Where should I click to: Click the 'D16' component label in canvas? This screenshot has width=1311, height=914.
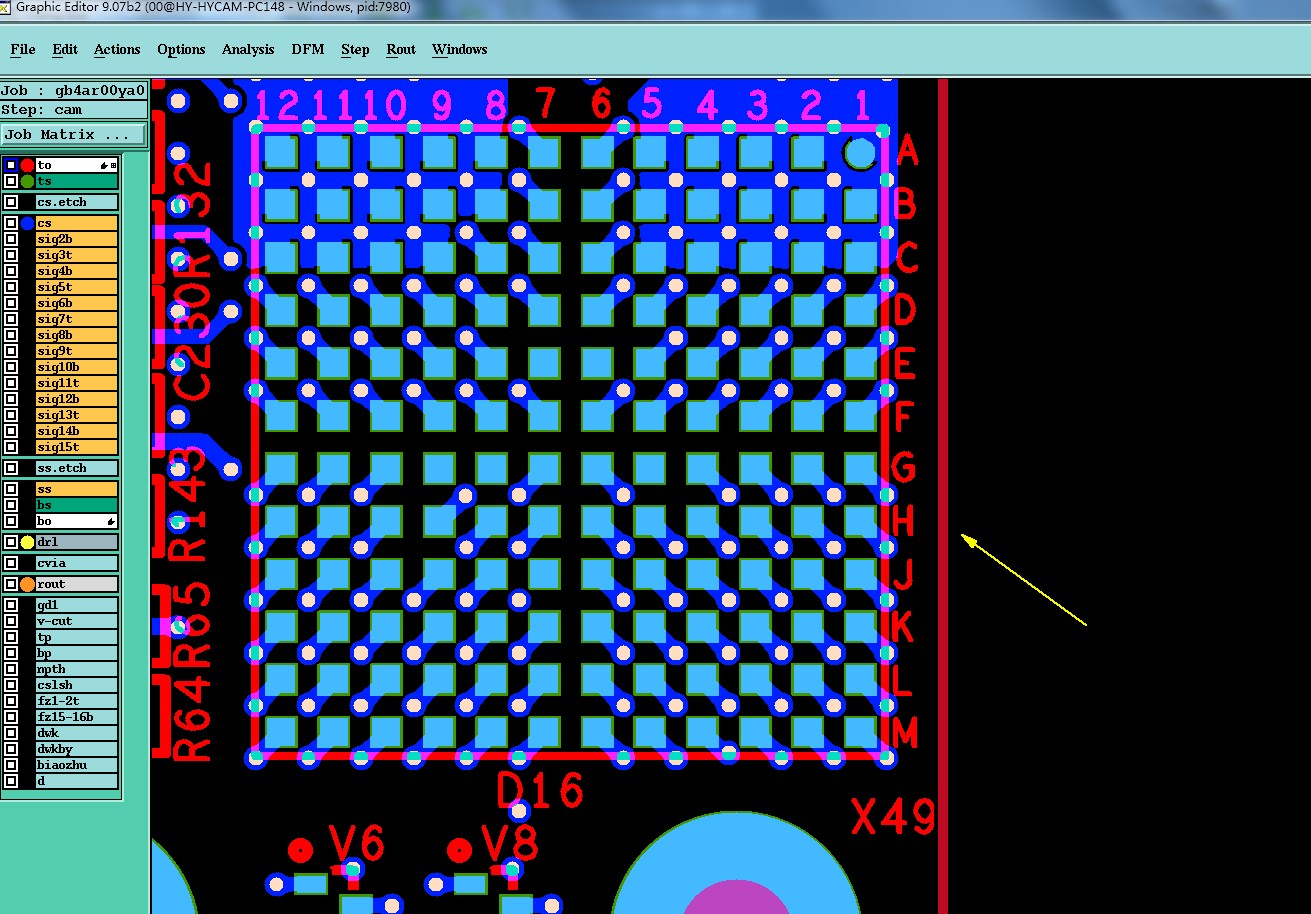tap(540, 791)
